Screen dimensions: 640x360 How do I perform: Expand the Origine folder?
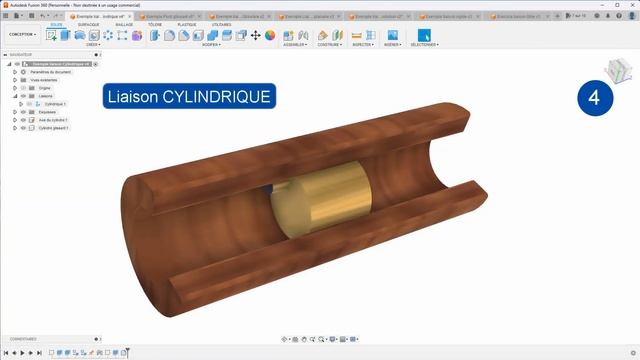(15, 88)
